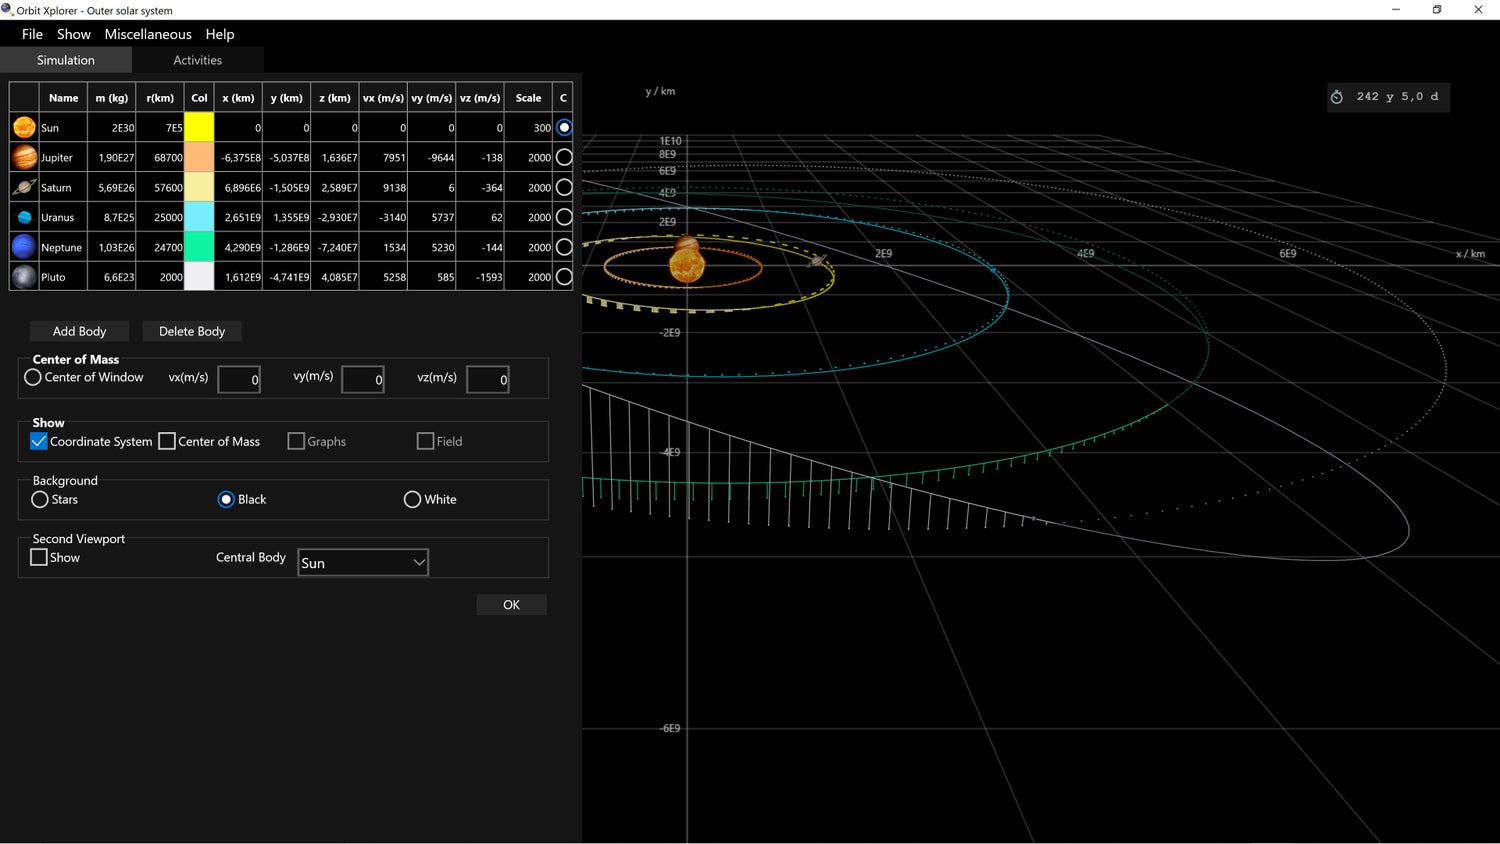Click Jupiter's orange color swatch
1500x844 pixels.
click(199, 157)
